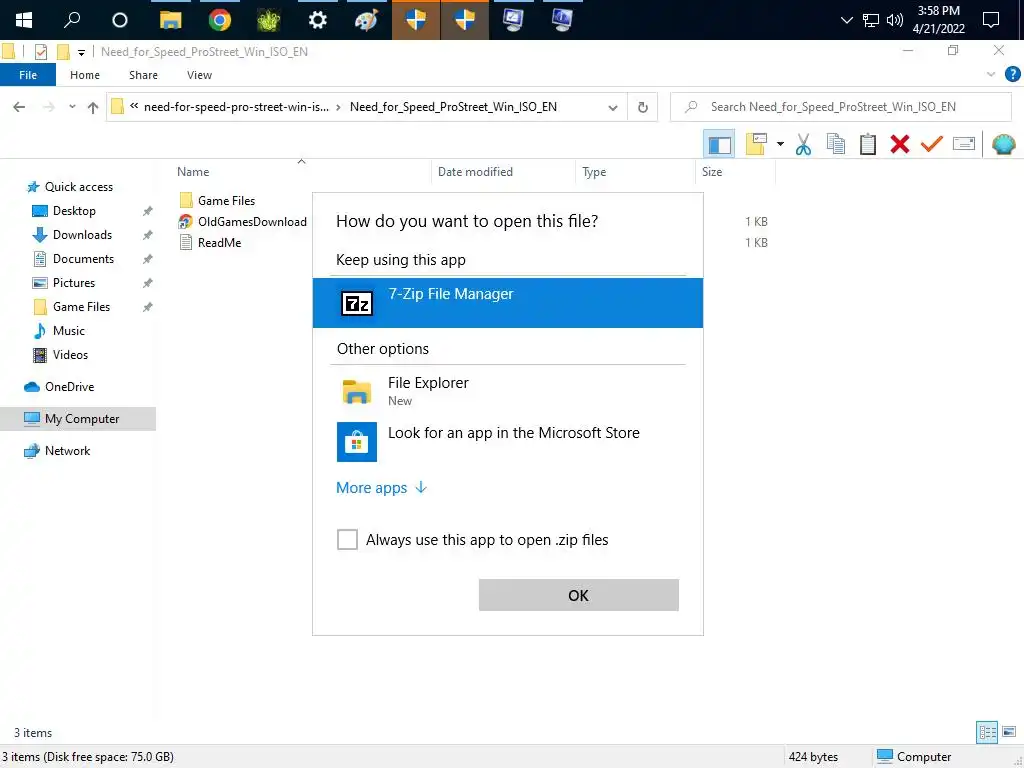Click the shell globe toolbar icon

pos(1004,144)
